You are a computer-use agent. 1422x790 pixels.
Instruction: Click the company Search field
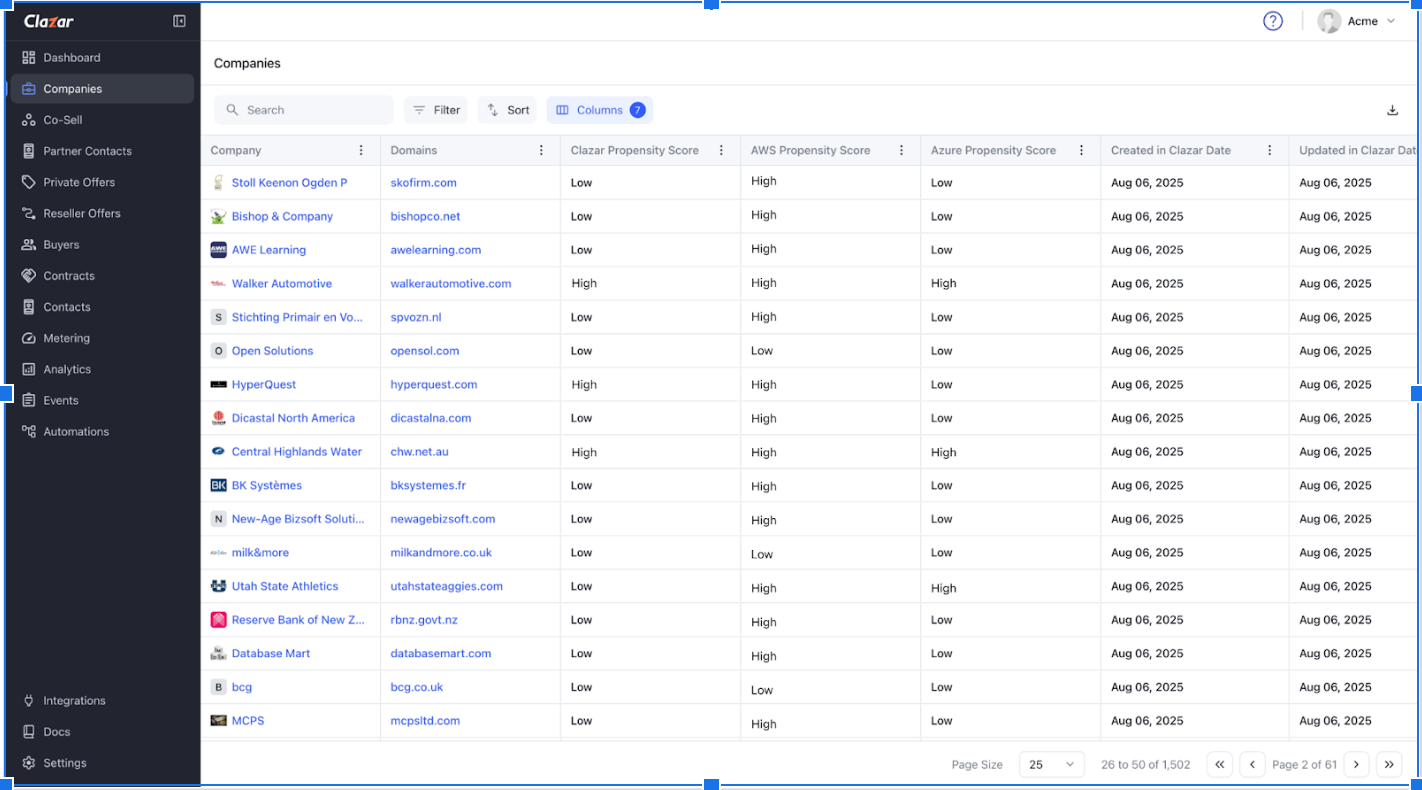click(x=304, y=110)
